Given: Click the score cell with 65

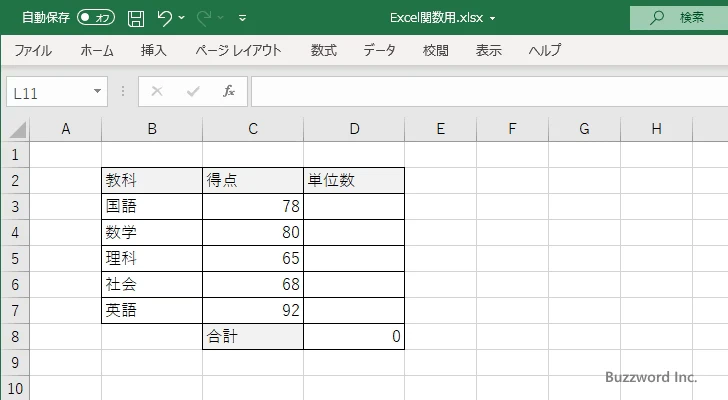Looking at the screenshot, I should pos(253,258).
